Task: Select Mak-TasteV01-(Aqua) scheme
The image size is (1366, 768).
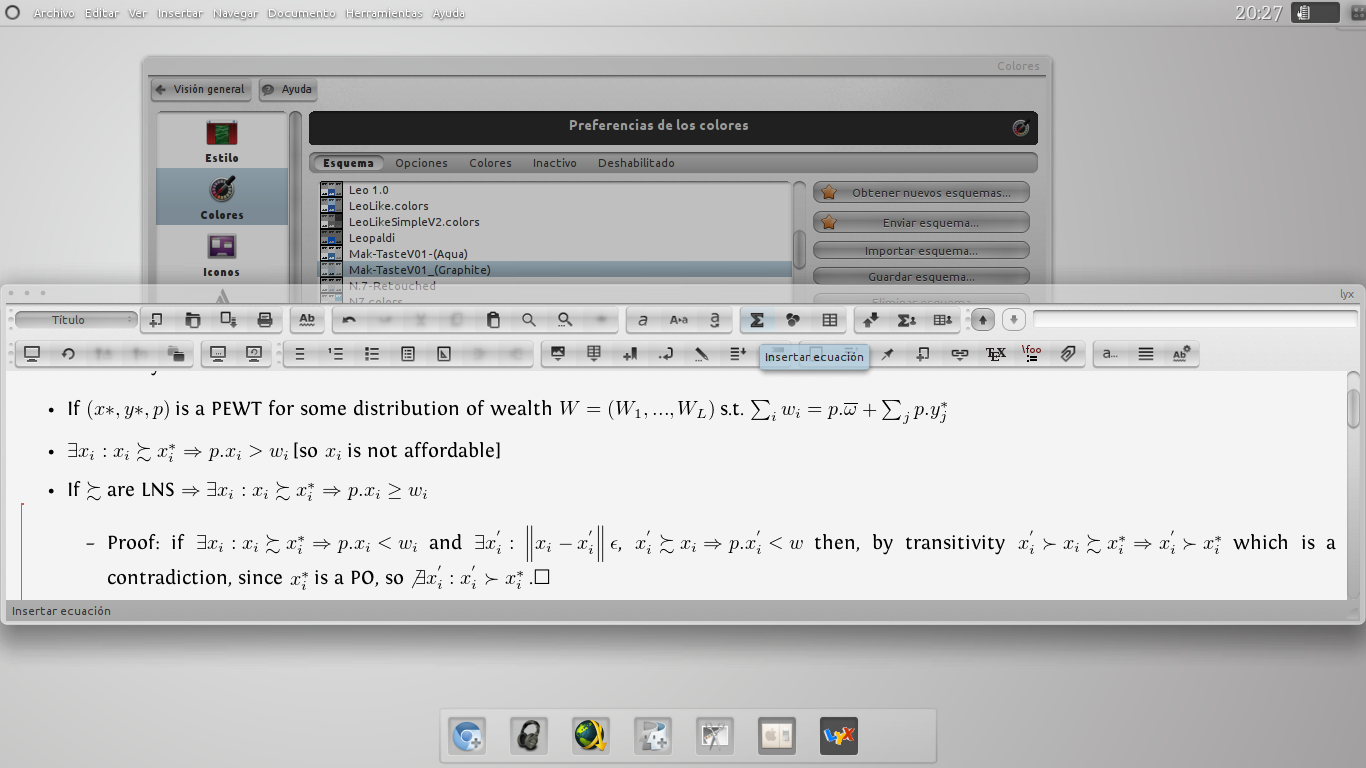Action: tap(555, 254)
